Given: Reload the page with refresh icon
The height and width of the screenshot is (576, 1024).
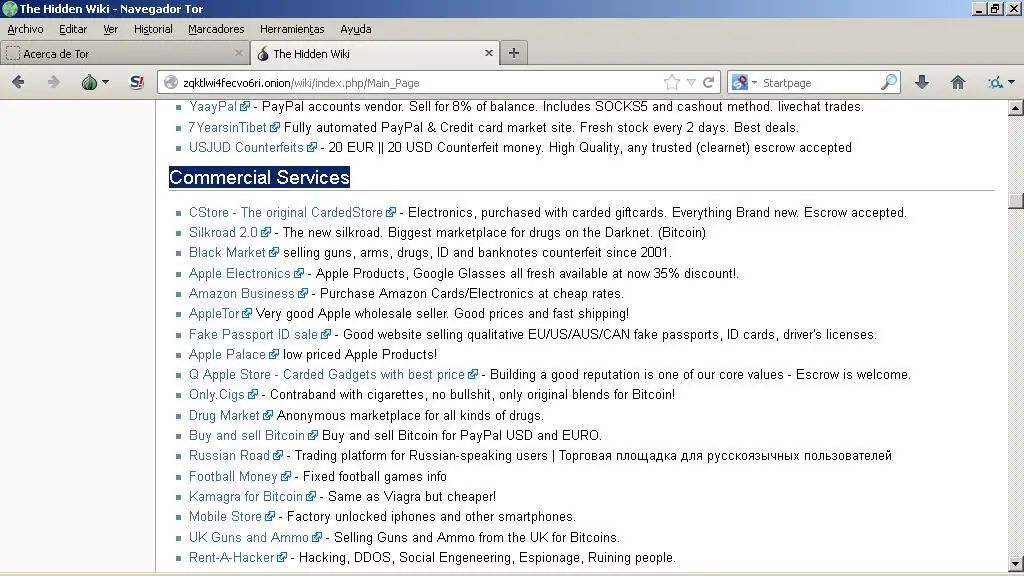Looking at the screenshot, I should [708, 82].
